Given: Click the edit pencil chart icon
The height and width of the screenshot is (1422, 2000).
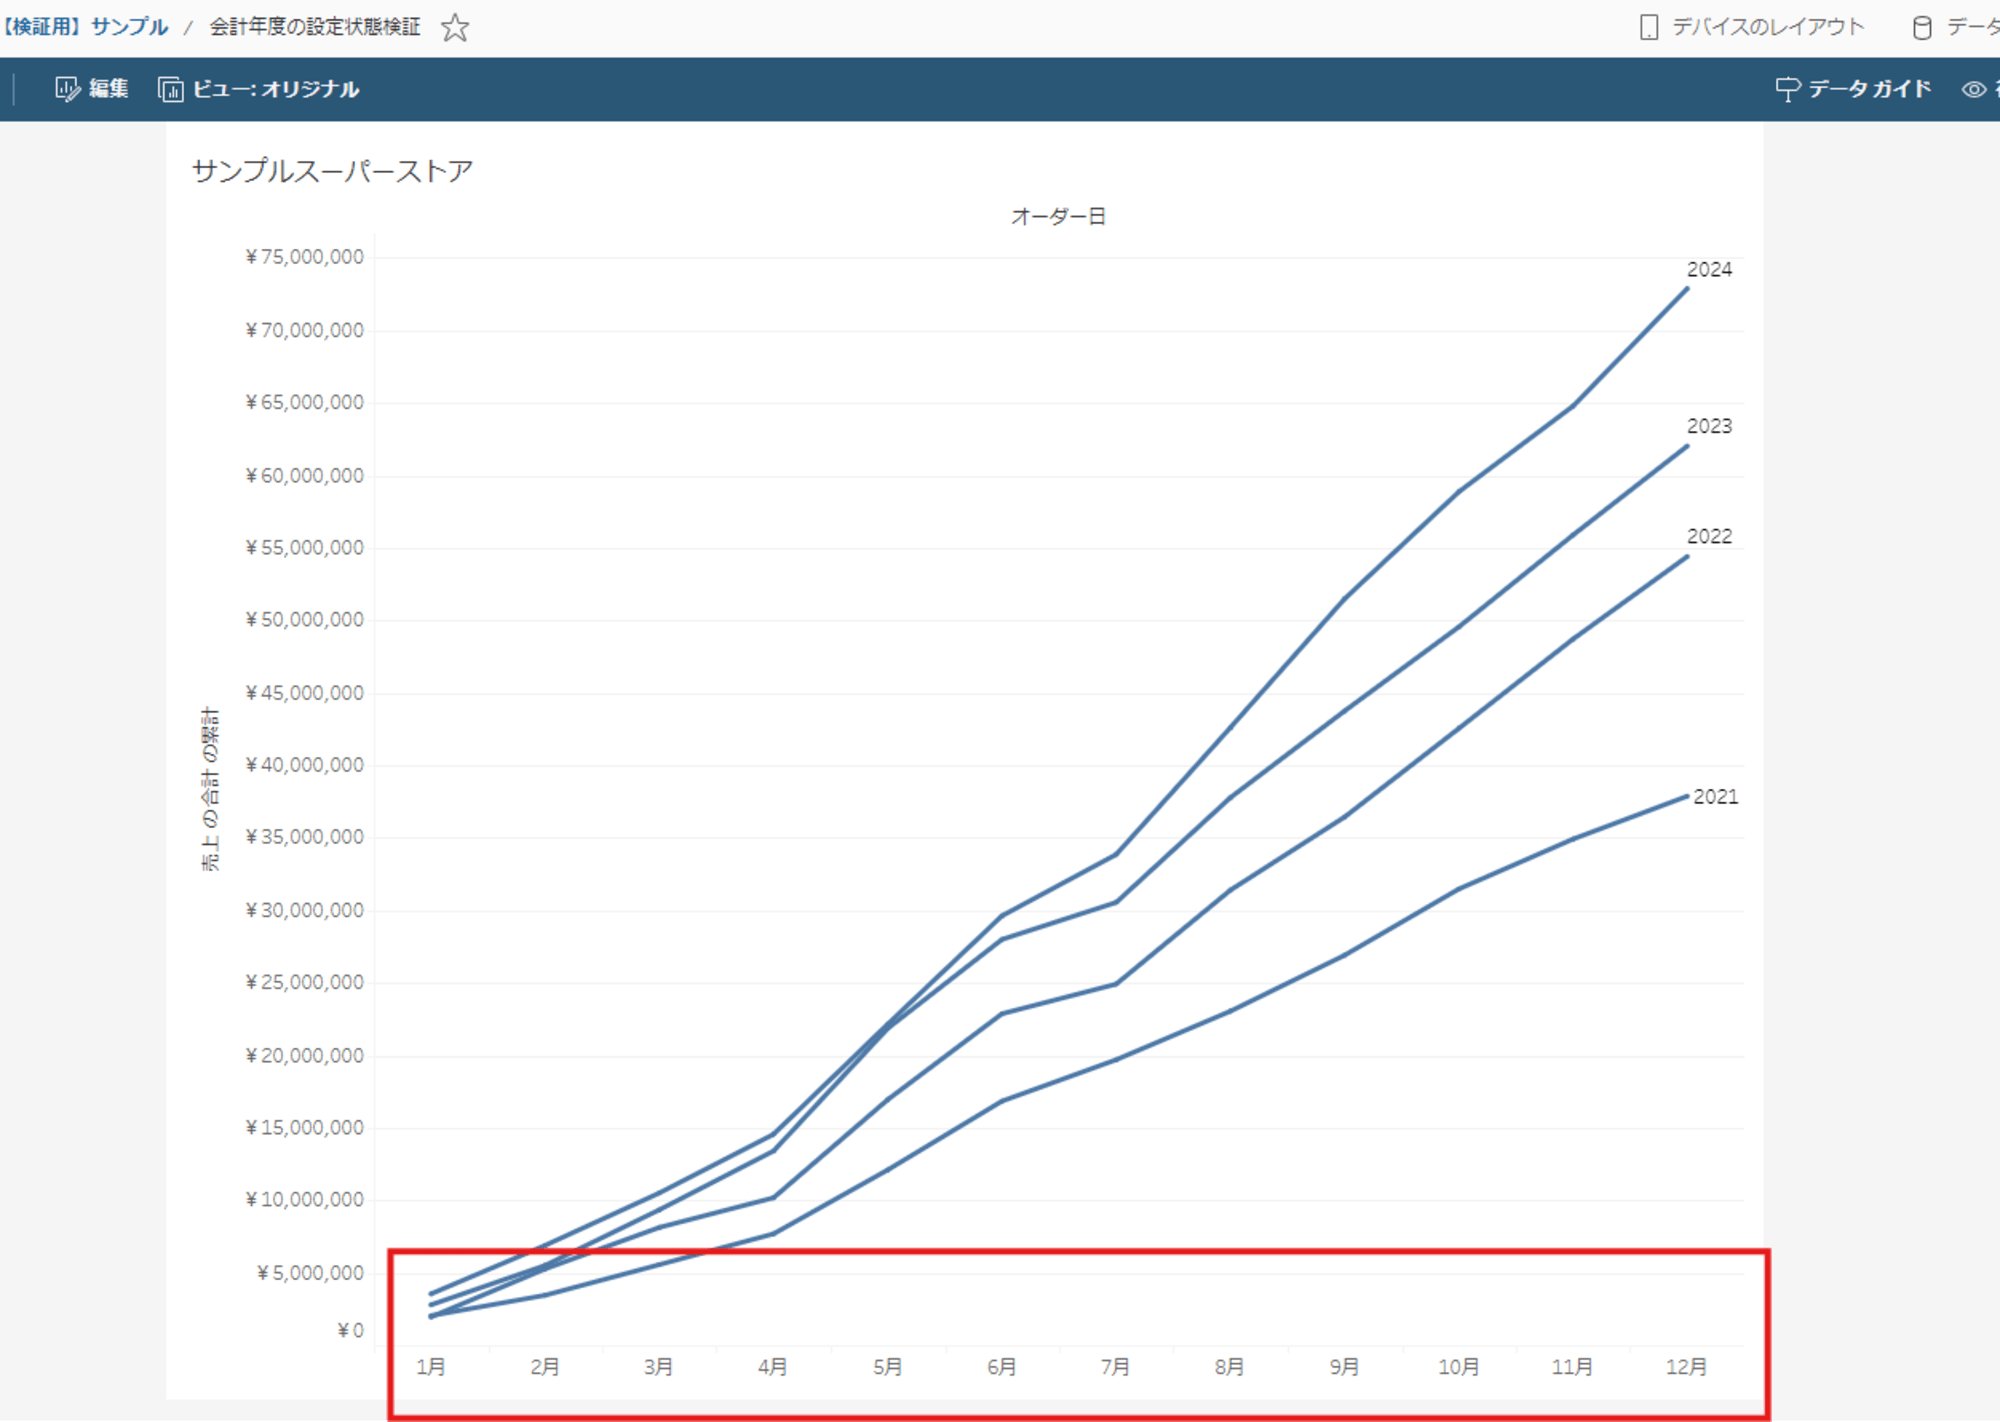Looking at the screenshot, I should 67,89.
